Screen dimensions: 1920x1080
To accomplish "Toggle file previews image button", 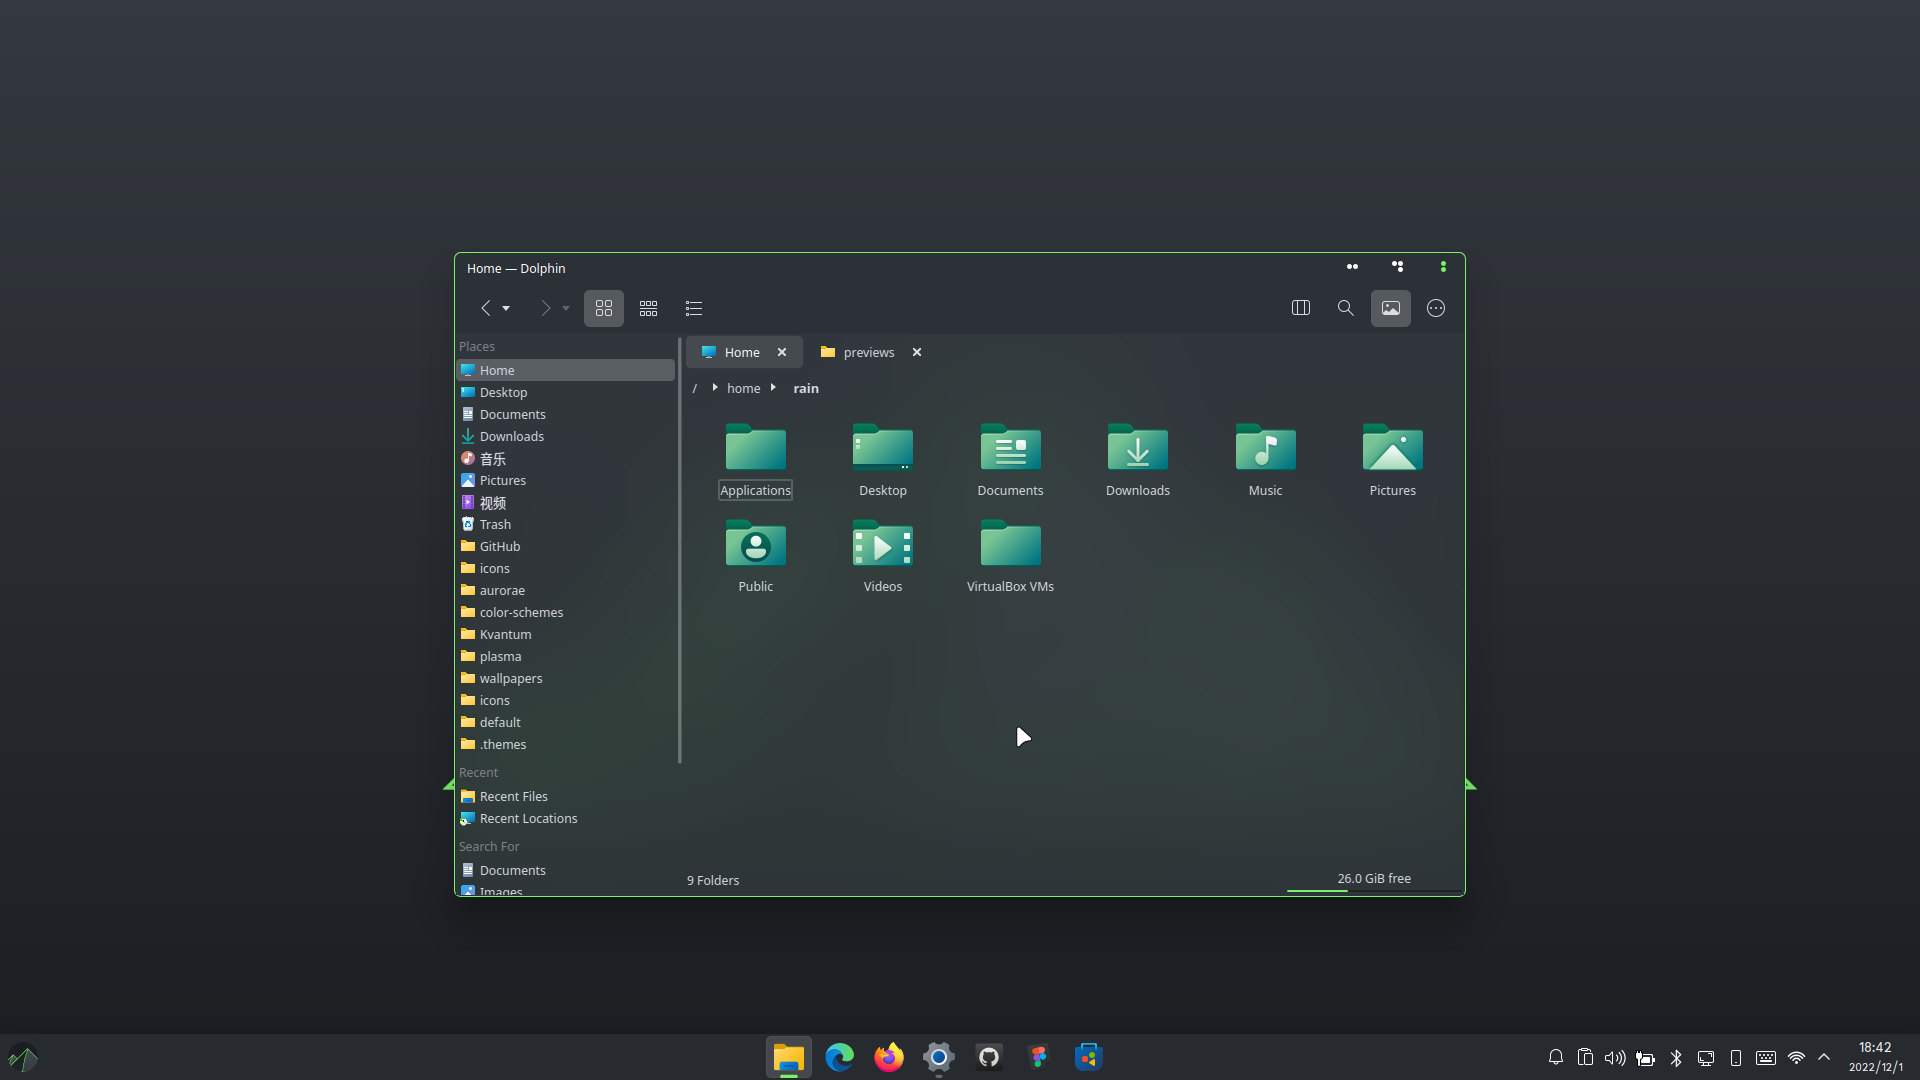I will (1391, 308).
